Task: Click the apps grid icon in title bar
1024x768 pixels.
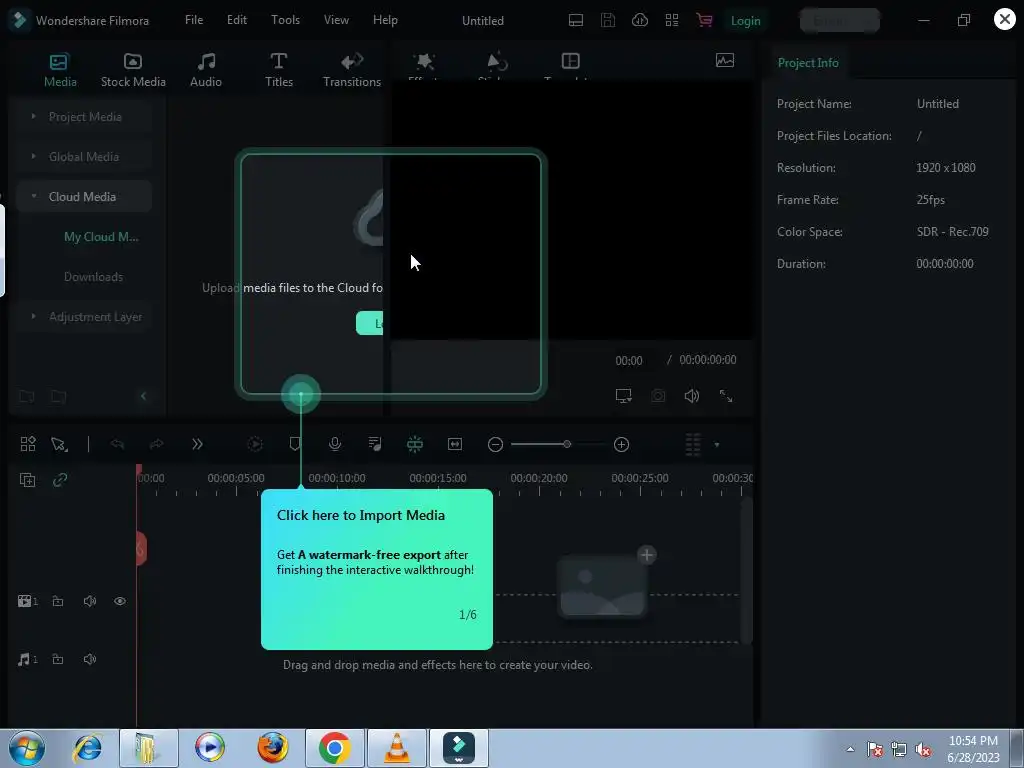Action: [x=672, y=20]
